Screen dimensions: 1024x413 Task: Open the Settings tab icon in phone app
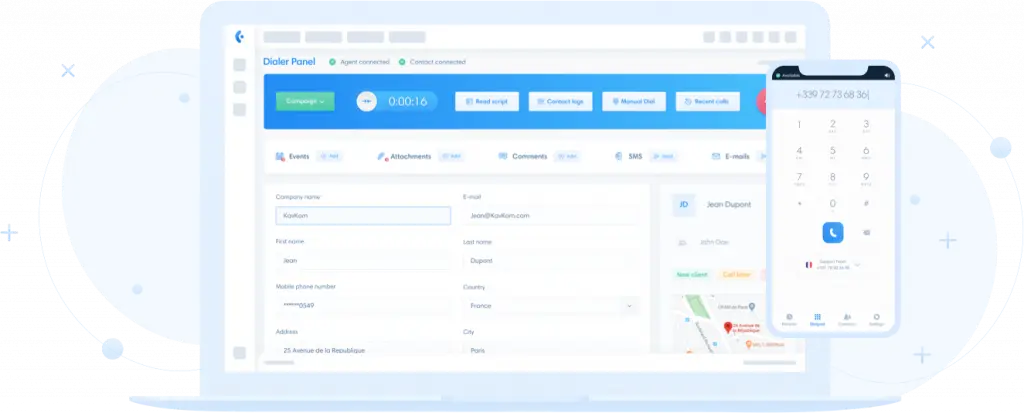click(876, 318)
